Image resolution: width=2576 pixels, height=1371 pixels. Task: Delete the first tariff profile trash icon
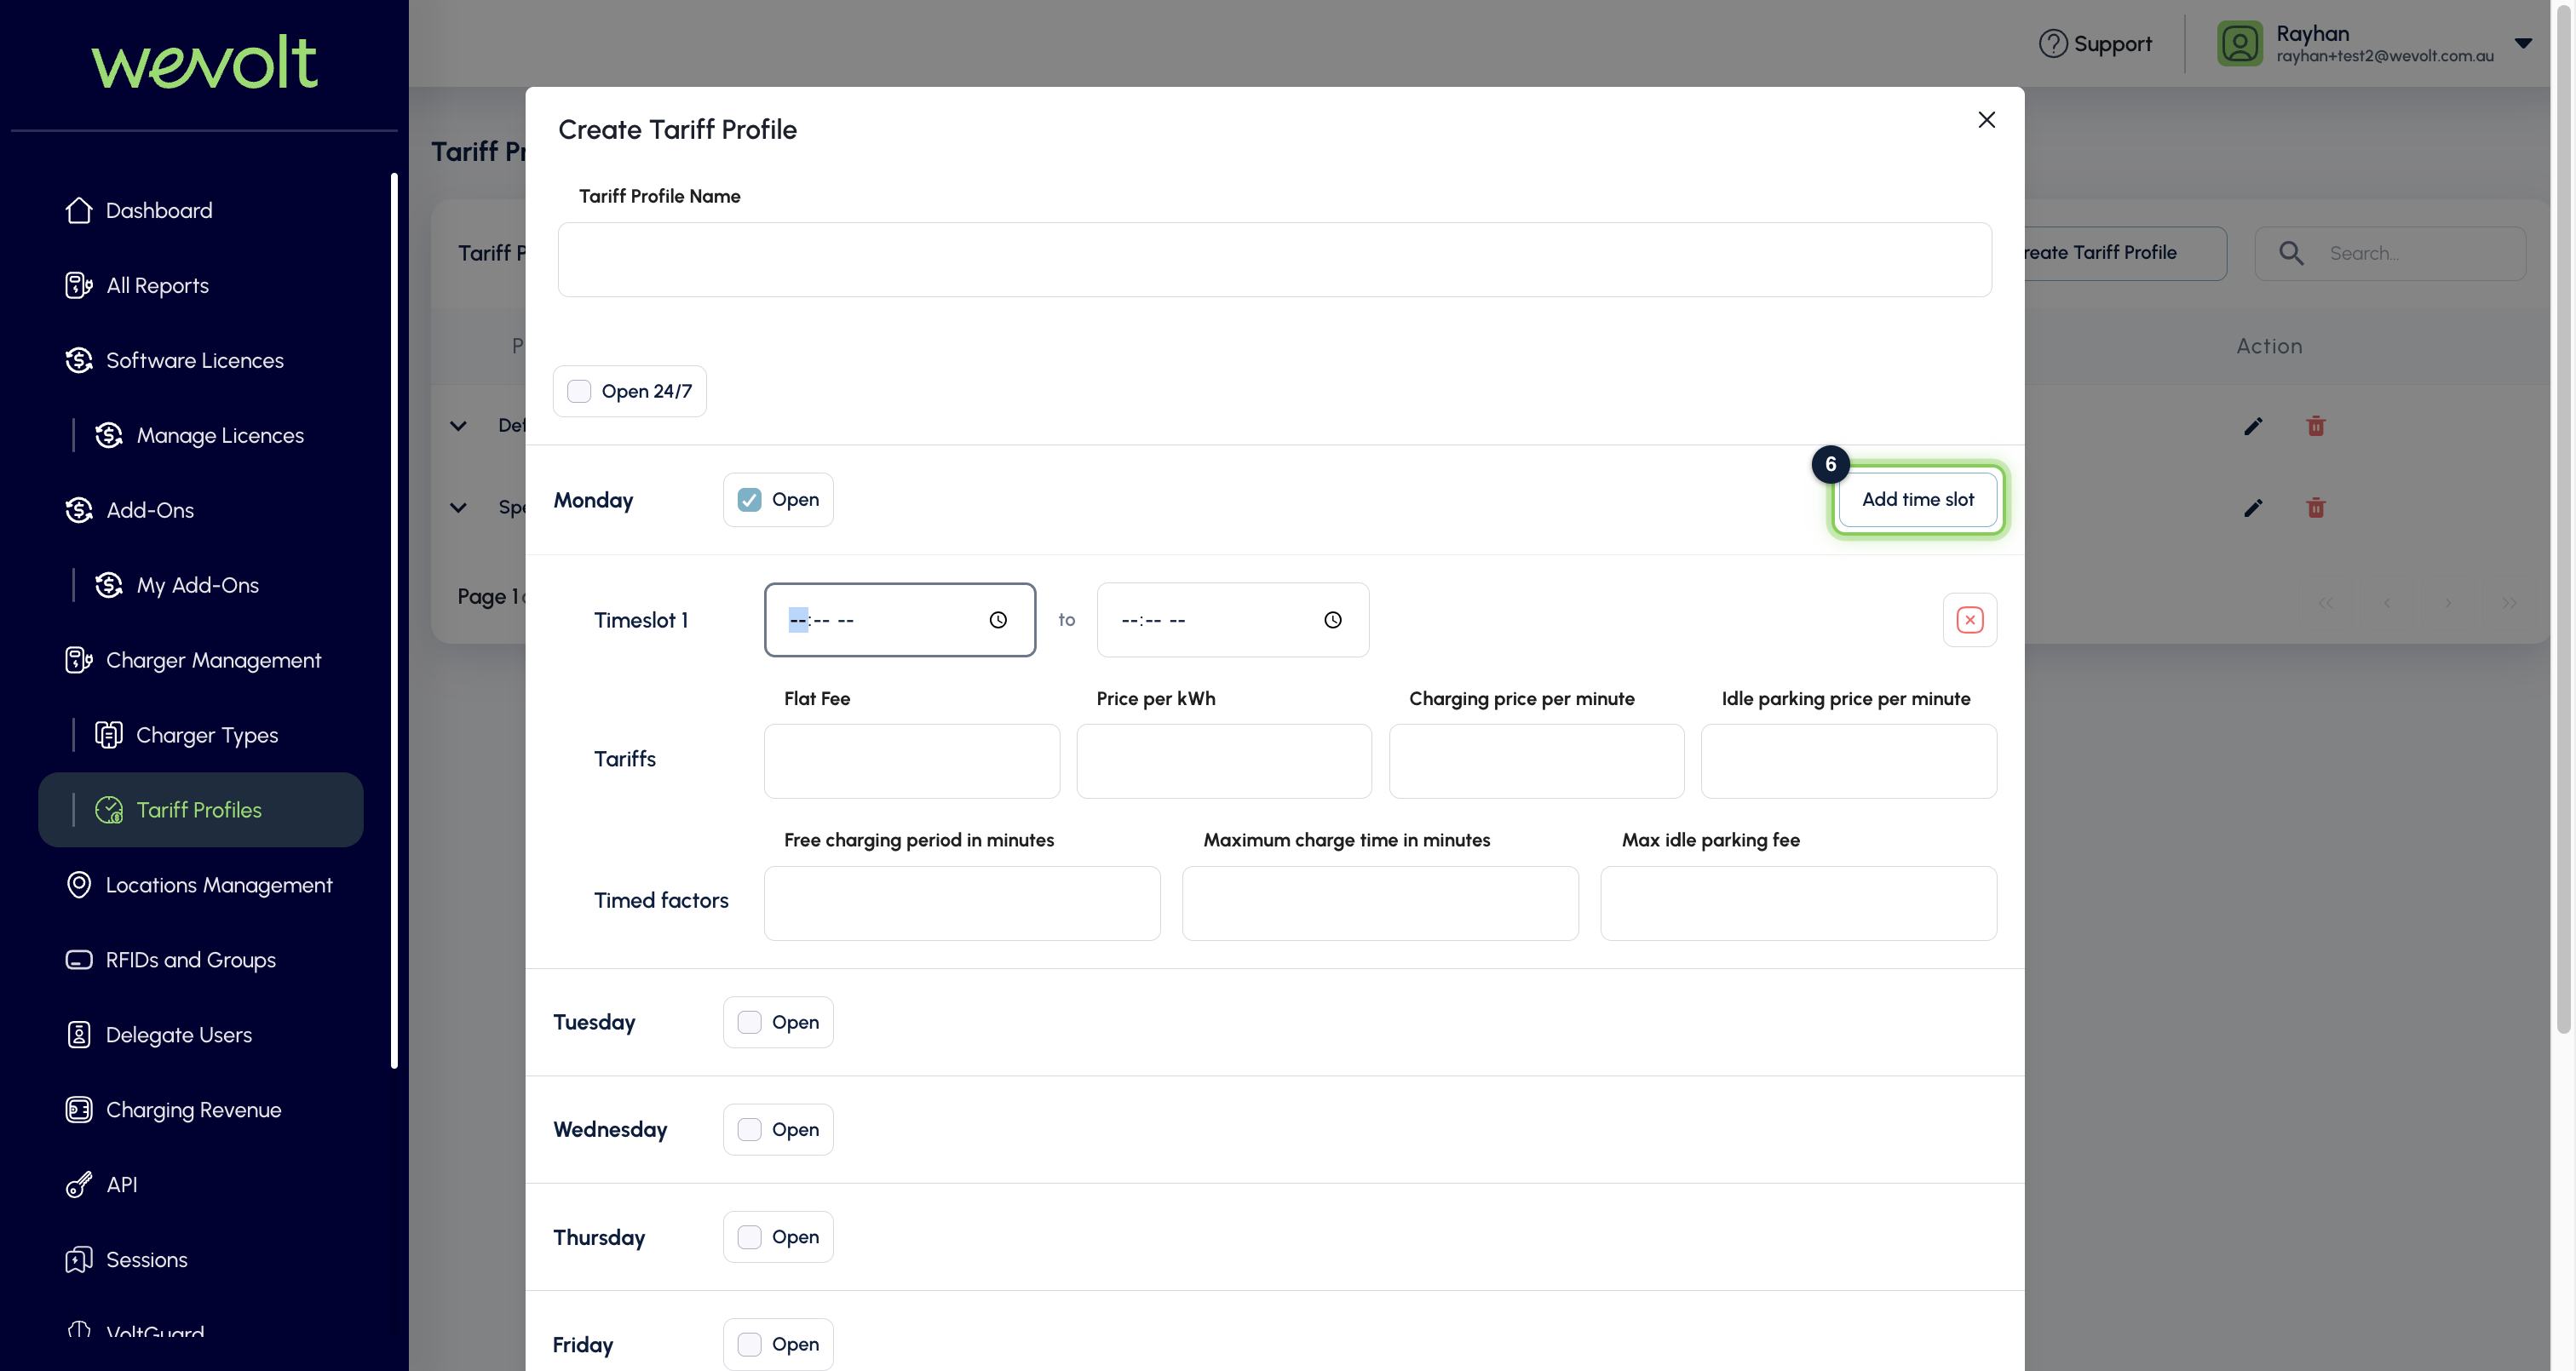[x=2315, y=426]
